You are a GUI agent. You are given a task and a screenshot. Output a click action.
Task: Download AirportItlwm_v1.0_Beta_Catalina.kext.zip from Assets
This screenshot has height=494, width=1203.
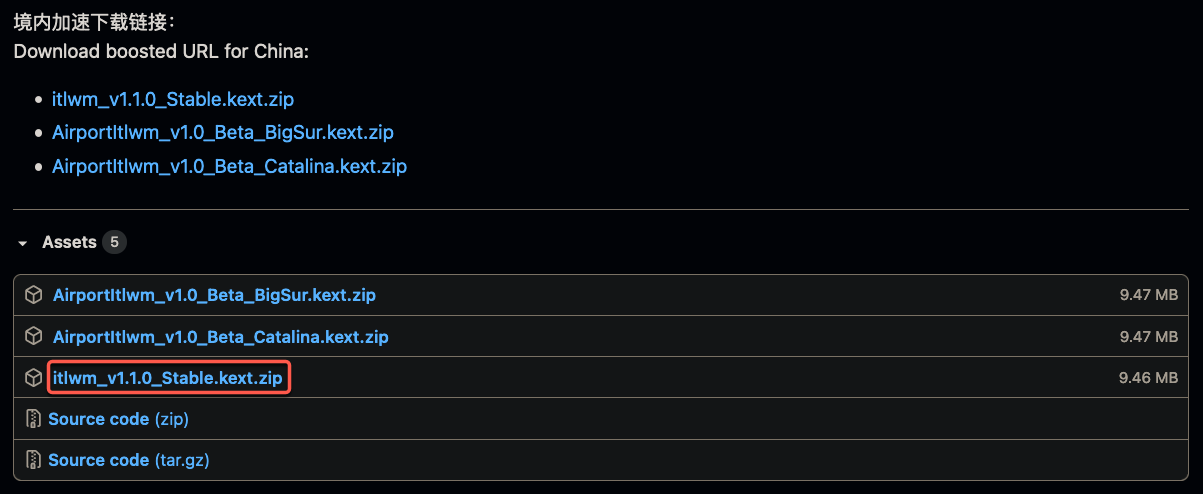point(220,337)
